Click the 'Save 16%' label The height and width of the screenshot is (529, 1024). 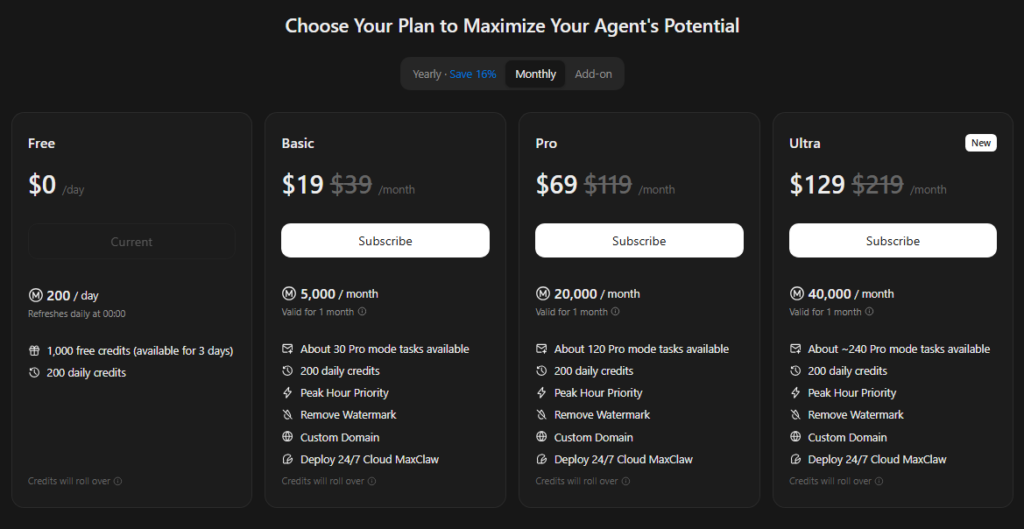pos(473,74)
